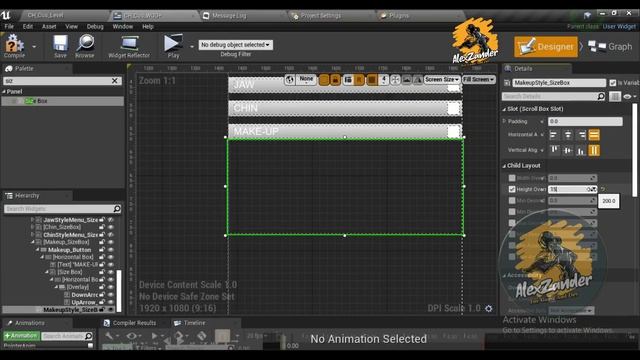Switch to the Project Settings tab
This screenshot has width=640, height=360.
[320, 16]
